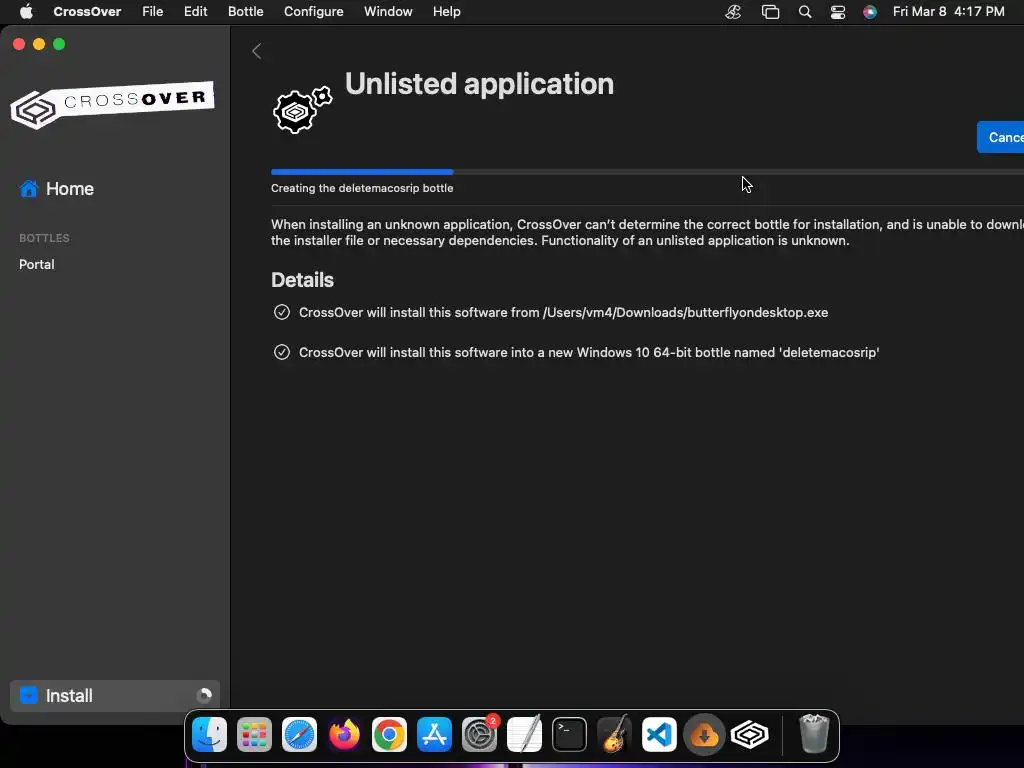Click the unknown application description paragraph

647,232
